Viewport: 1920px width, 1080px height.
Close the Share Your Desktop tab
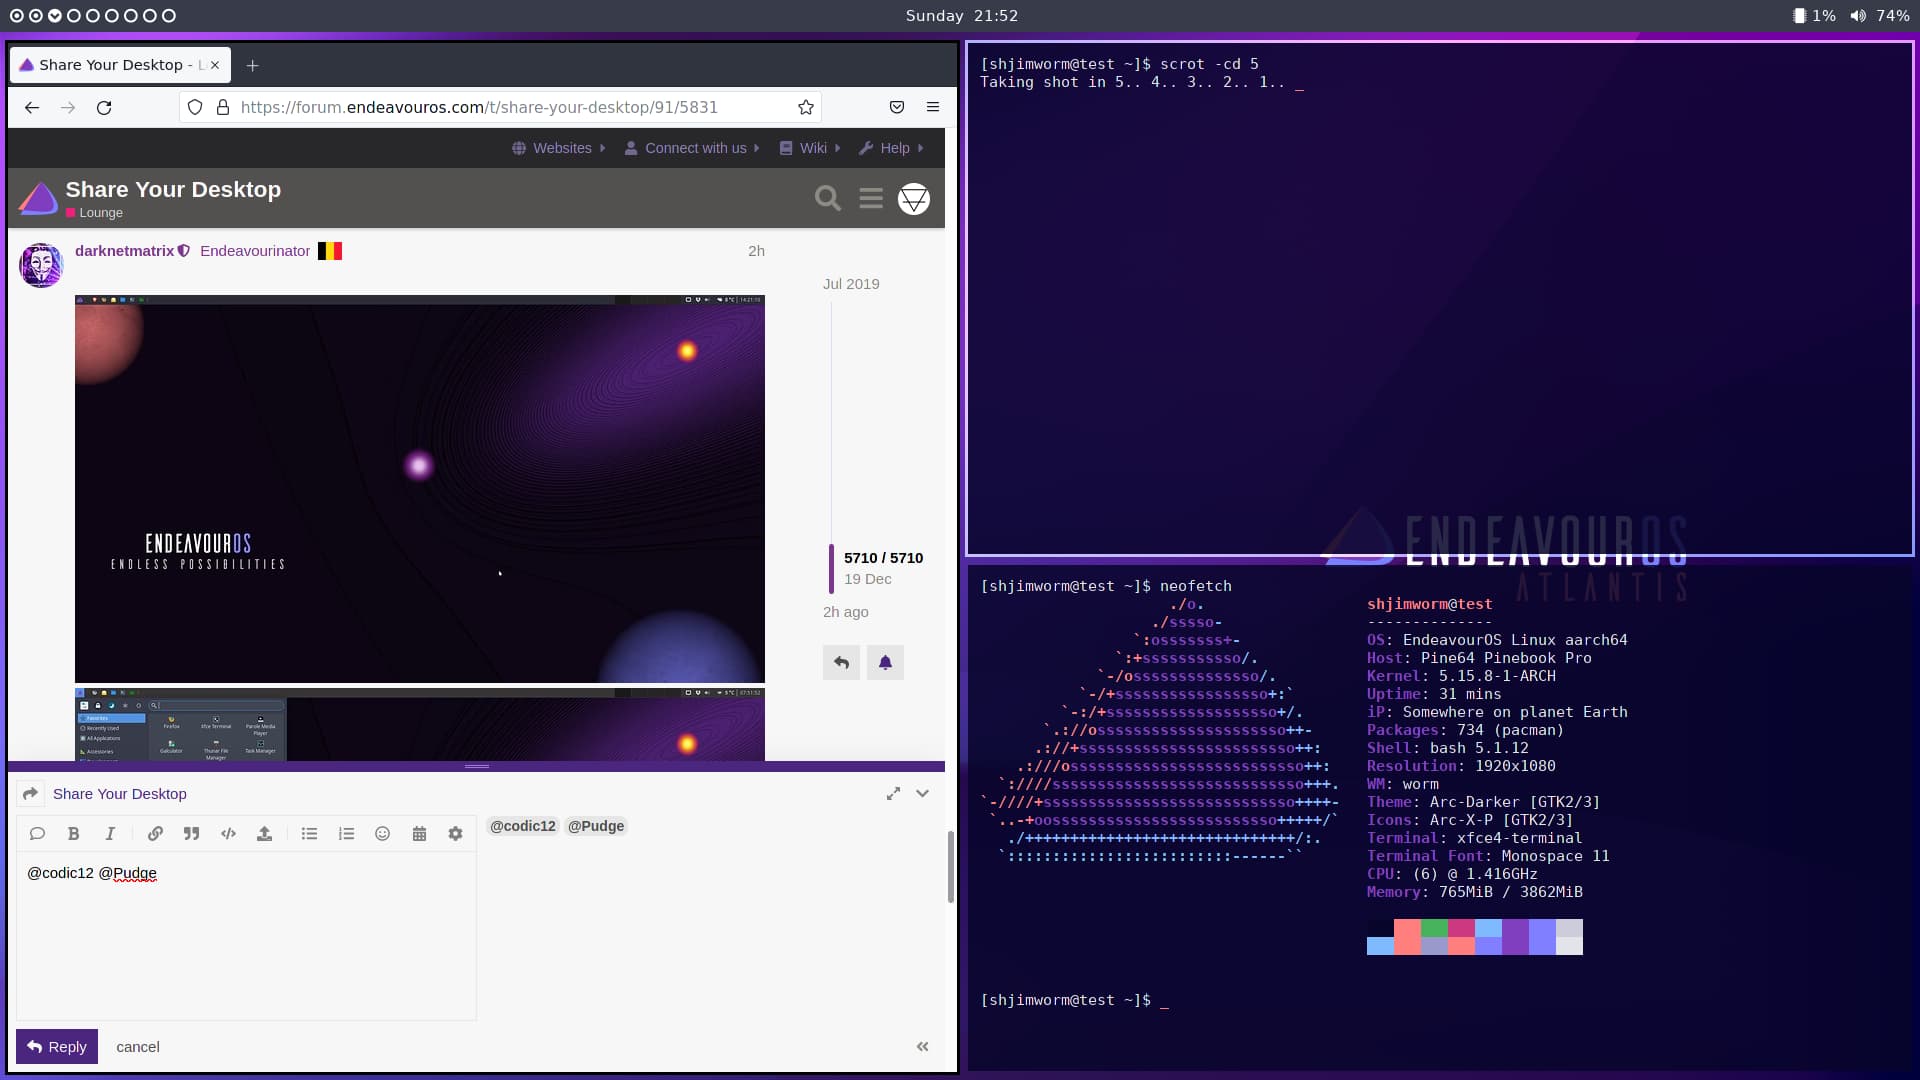tap(215, 65)
